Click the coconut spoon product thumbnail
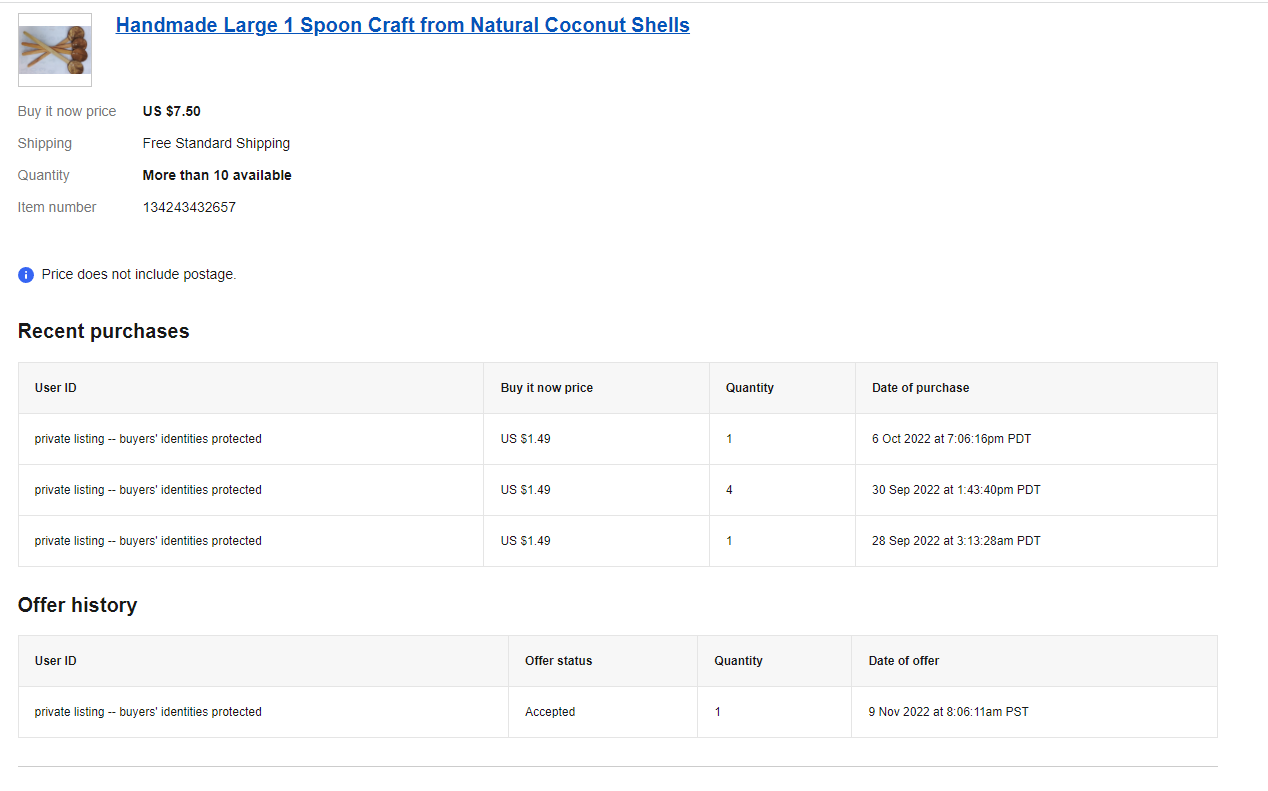Screen dimensions: 1268x791 [55, 50]
